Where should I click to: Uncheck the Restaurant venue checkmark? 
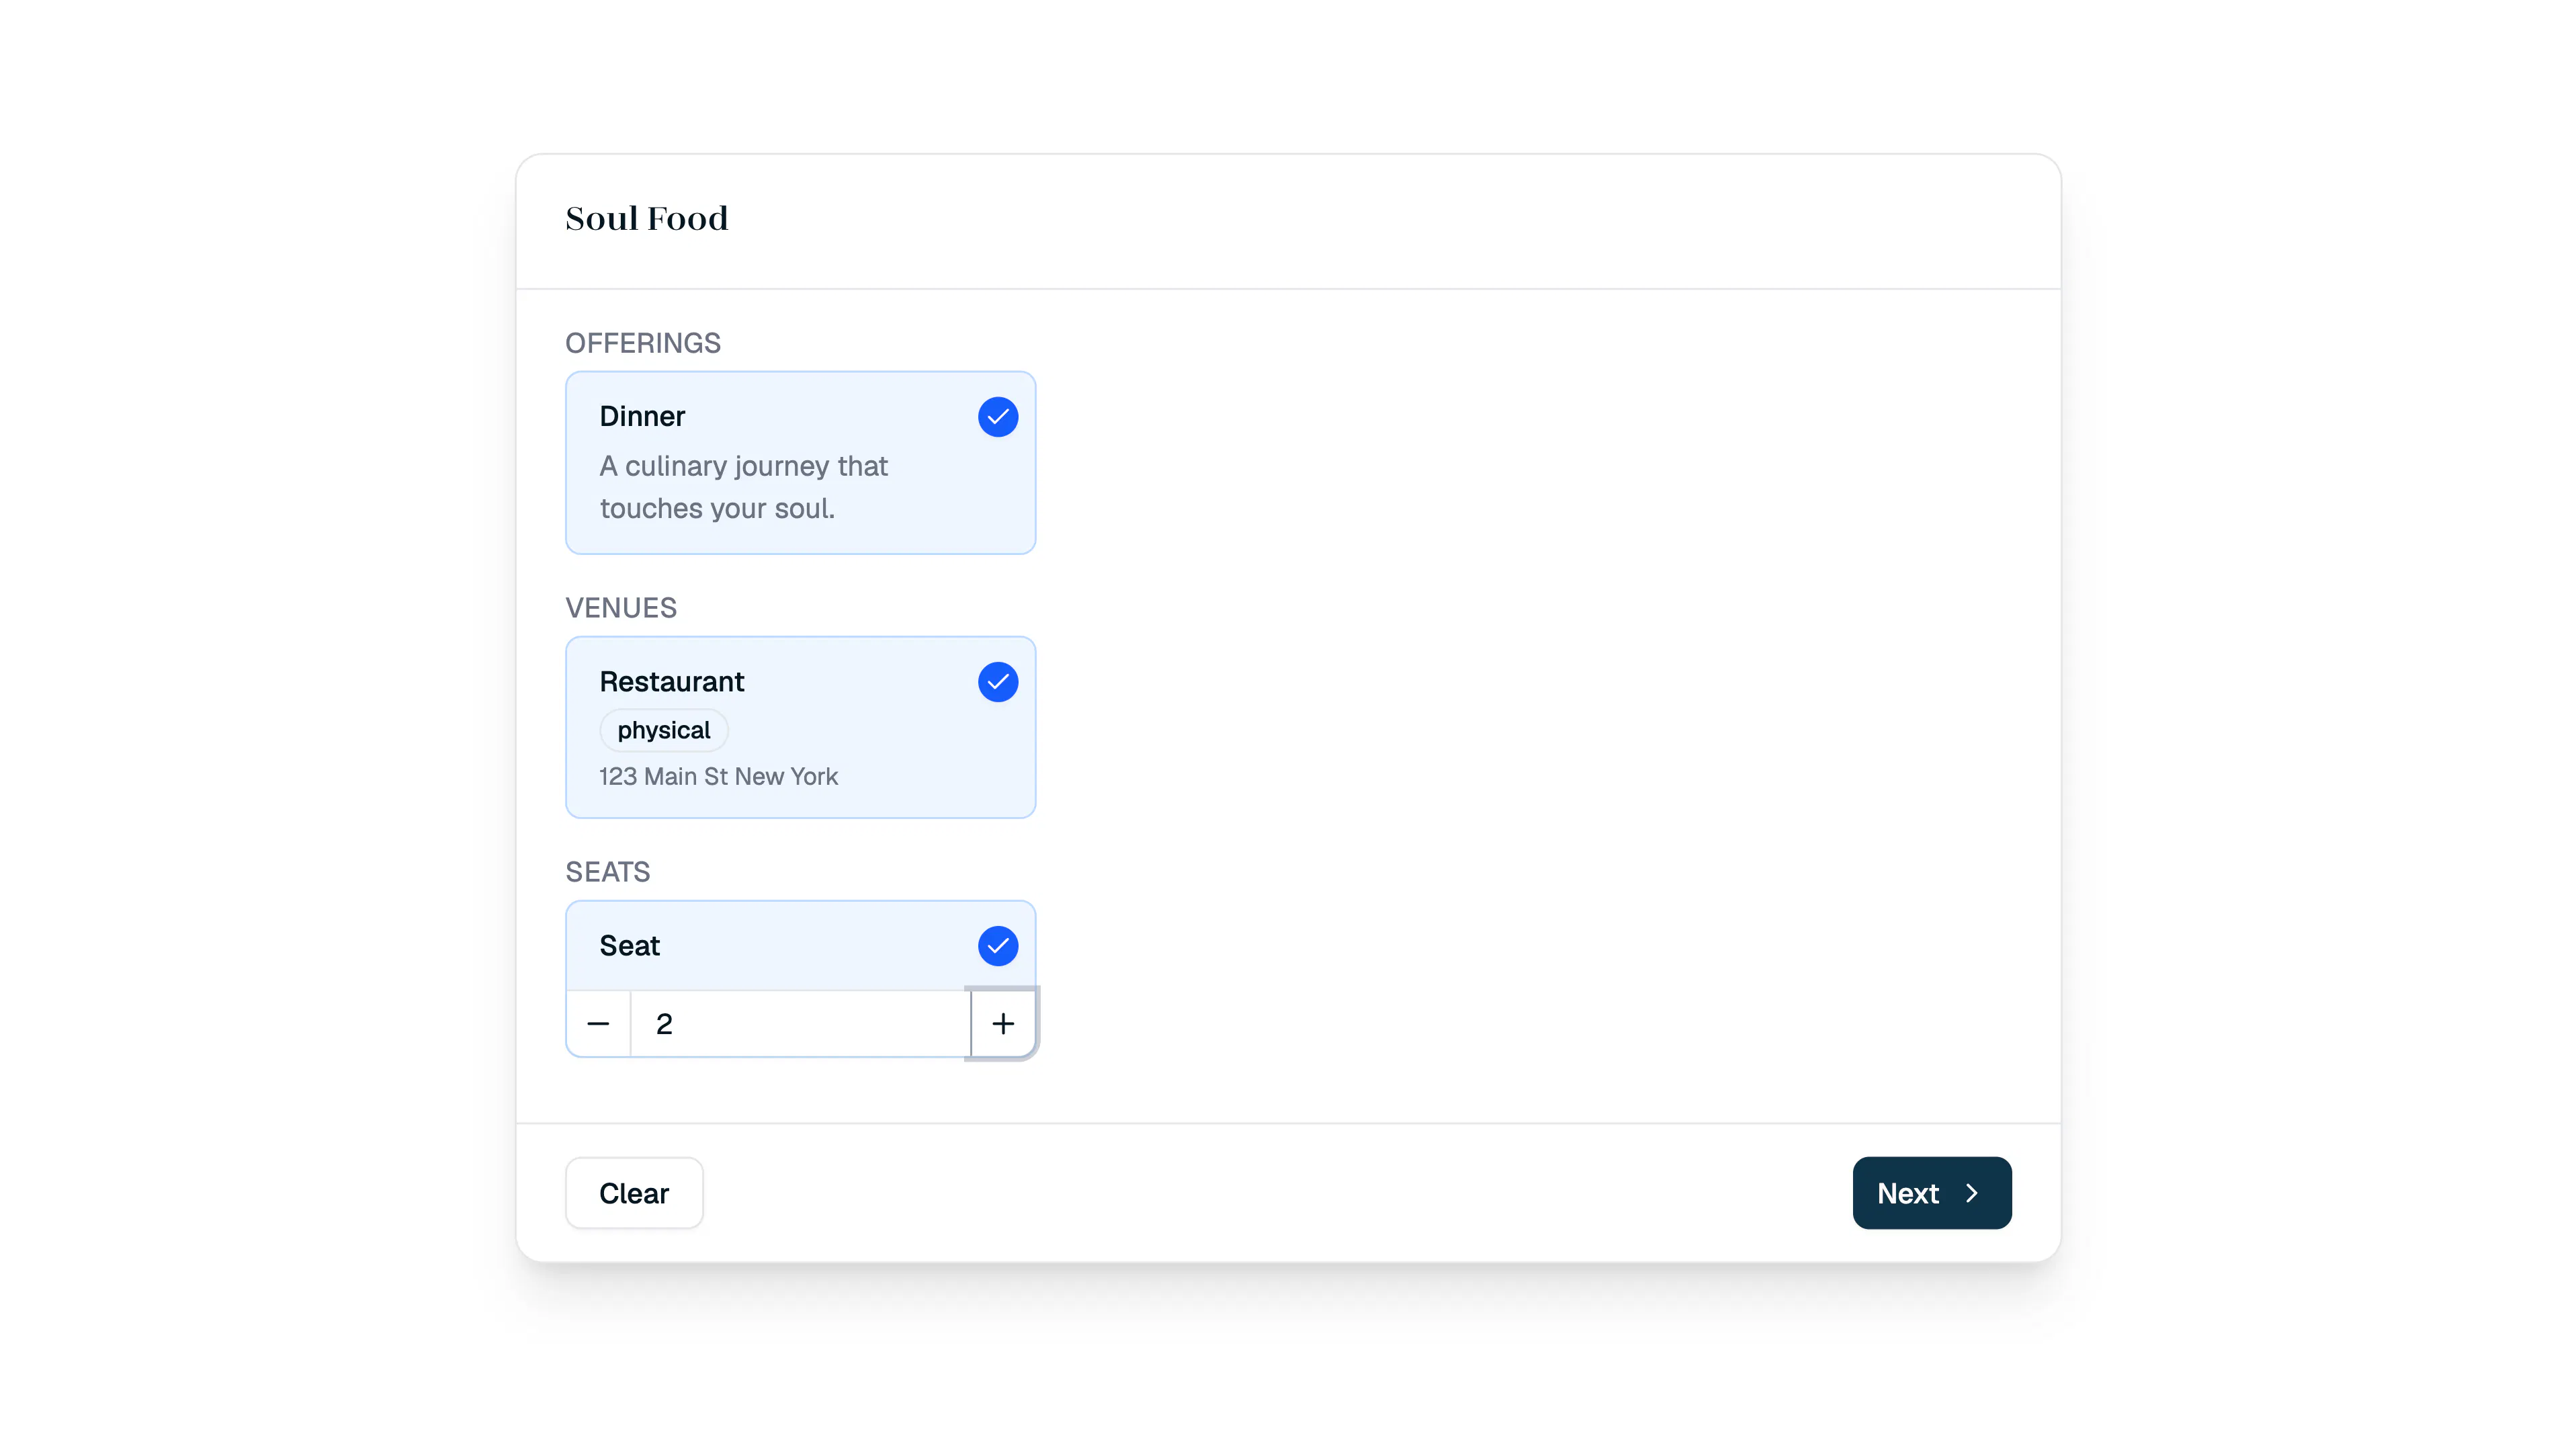point(997,682)
